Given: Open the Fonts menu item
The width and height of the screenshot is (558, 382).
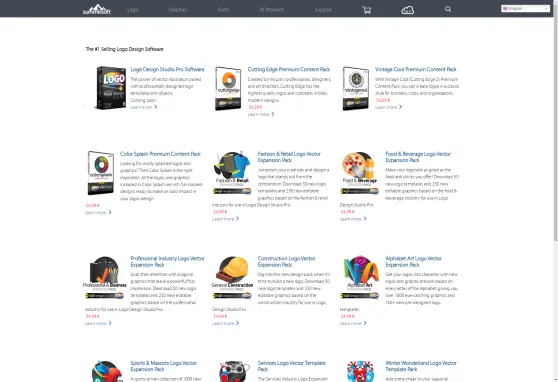Looking at the screenshot, I should (x=223, y=10).
